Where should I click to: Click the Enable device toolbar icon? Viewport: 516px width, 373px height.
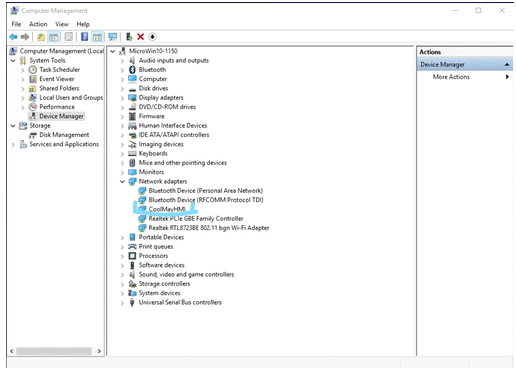click(129, 37)
